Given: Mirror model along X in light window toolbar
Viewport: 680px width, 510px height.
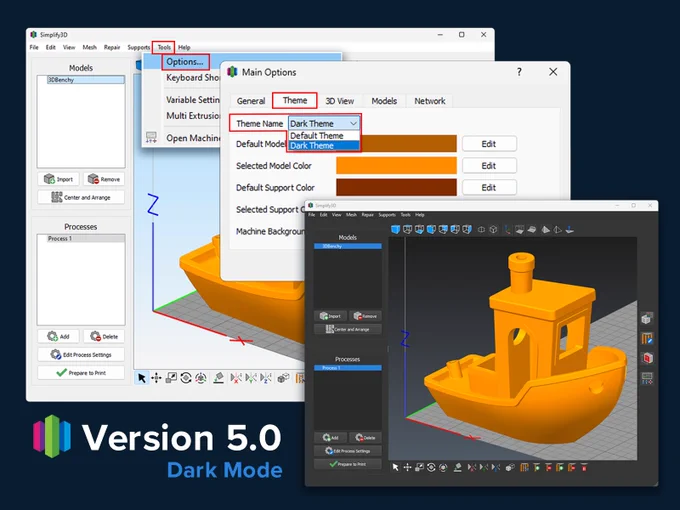Looking at the screenshot, I should tap(236, 378).
